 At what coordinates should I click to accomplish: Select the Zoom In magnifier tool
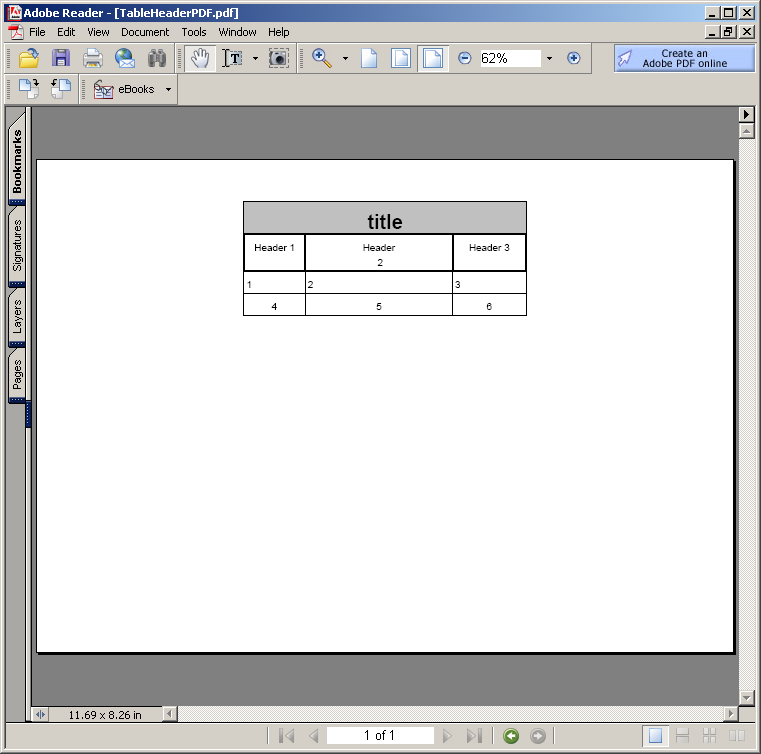pos(322,58)
